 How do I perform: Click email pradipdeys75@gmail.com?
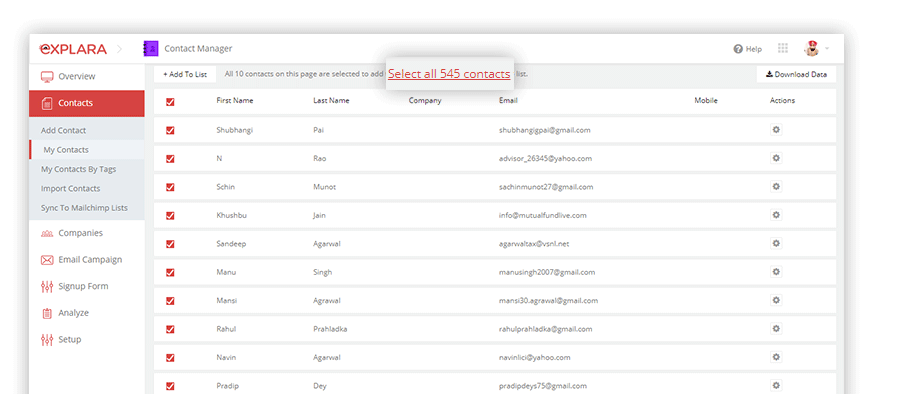(542, 386)
